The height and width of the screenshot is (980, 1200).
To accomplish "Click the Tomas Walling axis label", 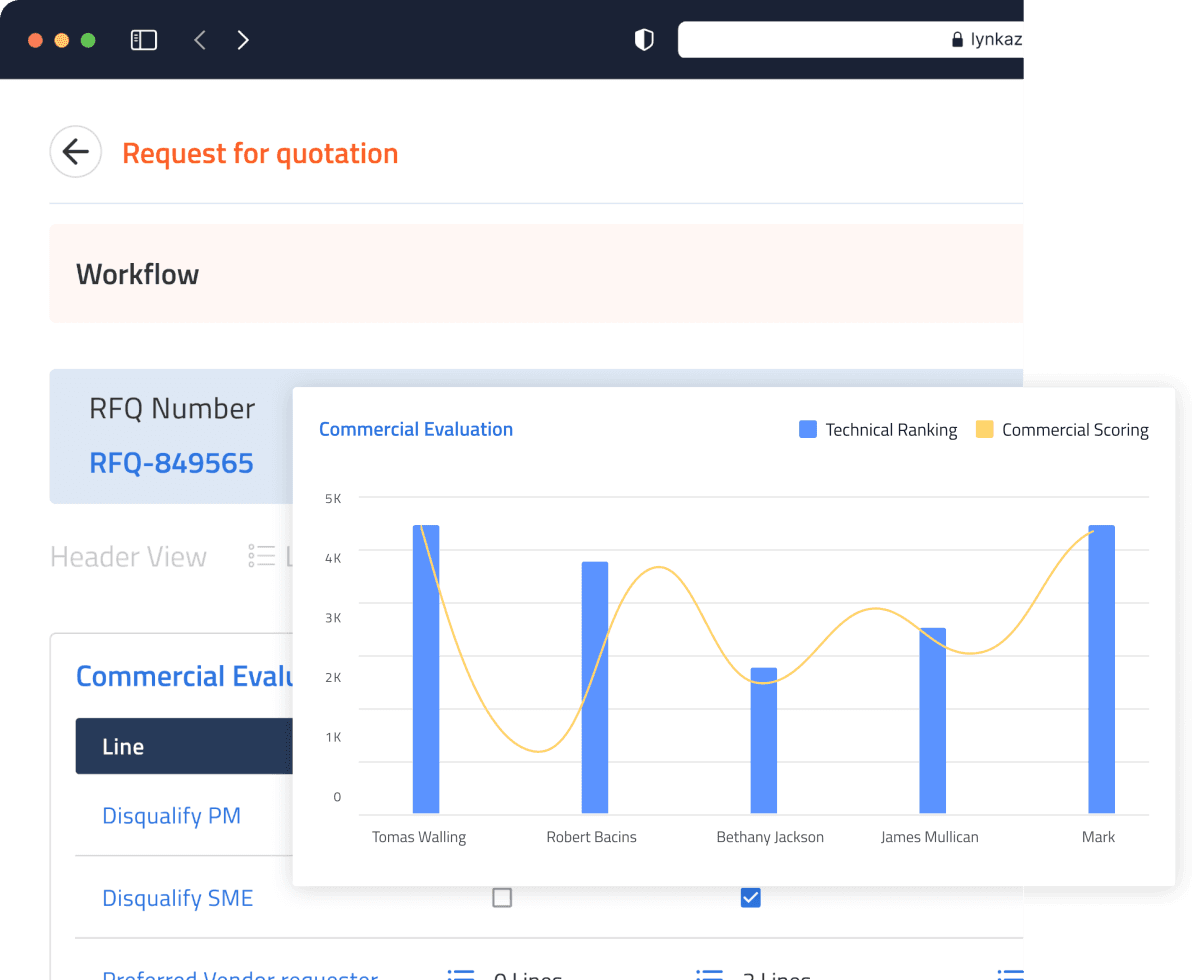I will pyautogui.click(x=419, y=837).
